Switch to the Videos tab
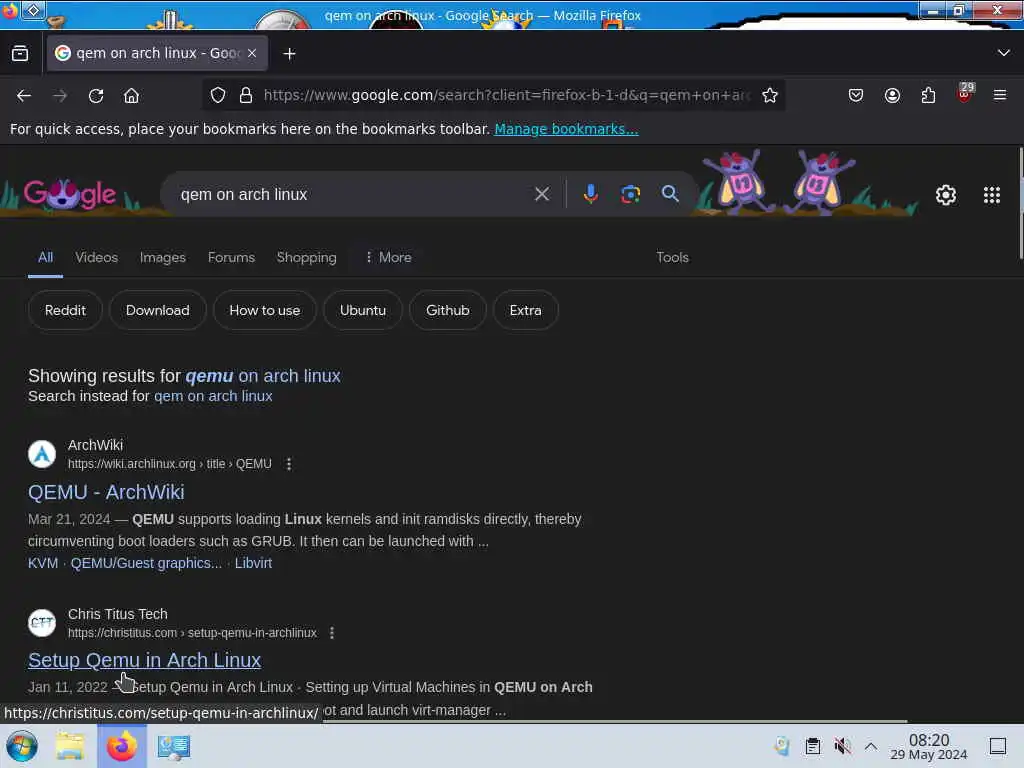The height and width of the screenshot is (768, 1024). 97,257
